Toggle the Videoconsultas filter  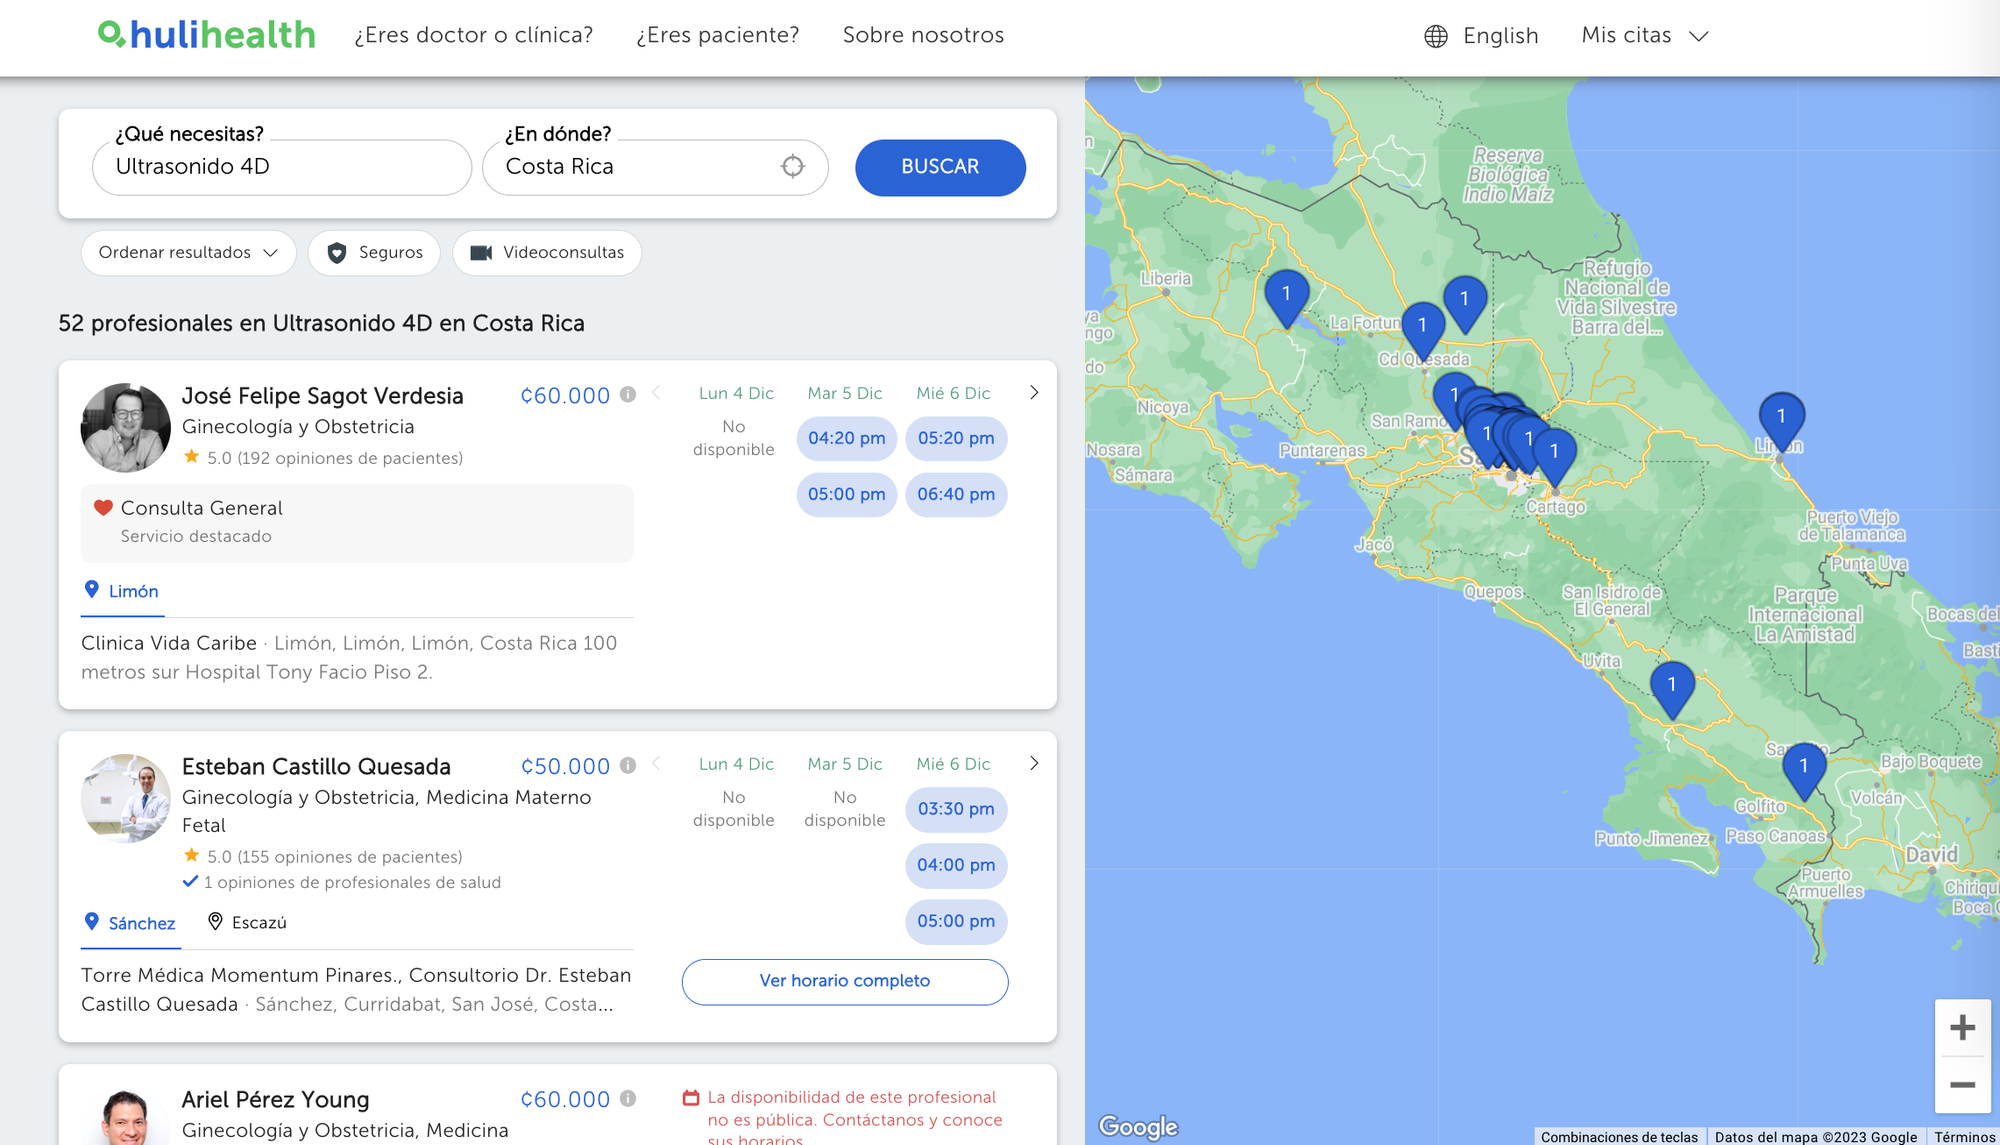pos(547,253)
